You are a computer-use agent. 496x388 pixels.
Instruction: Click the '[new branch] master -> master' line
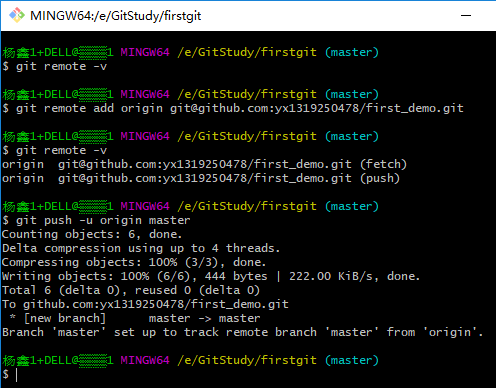(135, 318)
